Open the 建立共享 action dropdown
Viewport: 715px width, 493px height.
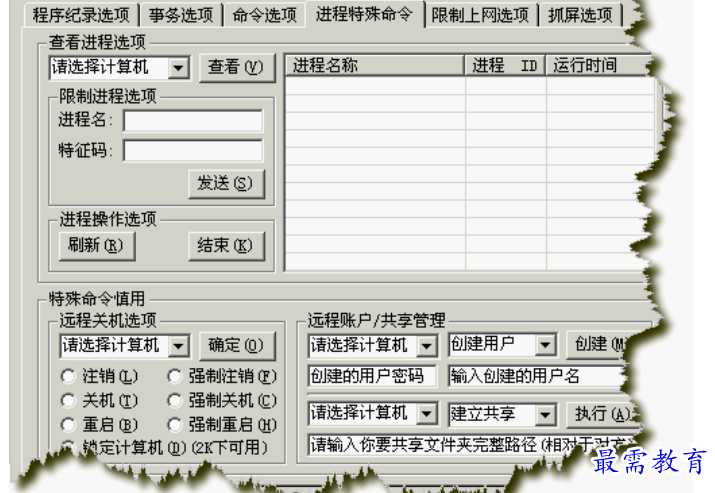pos(545,415)
